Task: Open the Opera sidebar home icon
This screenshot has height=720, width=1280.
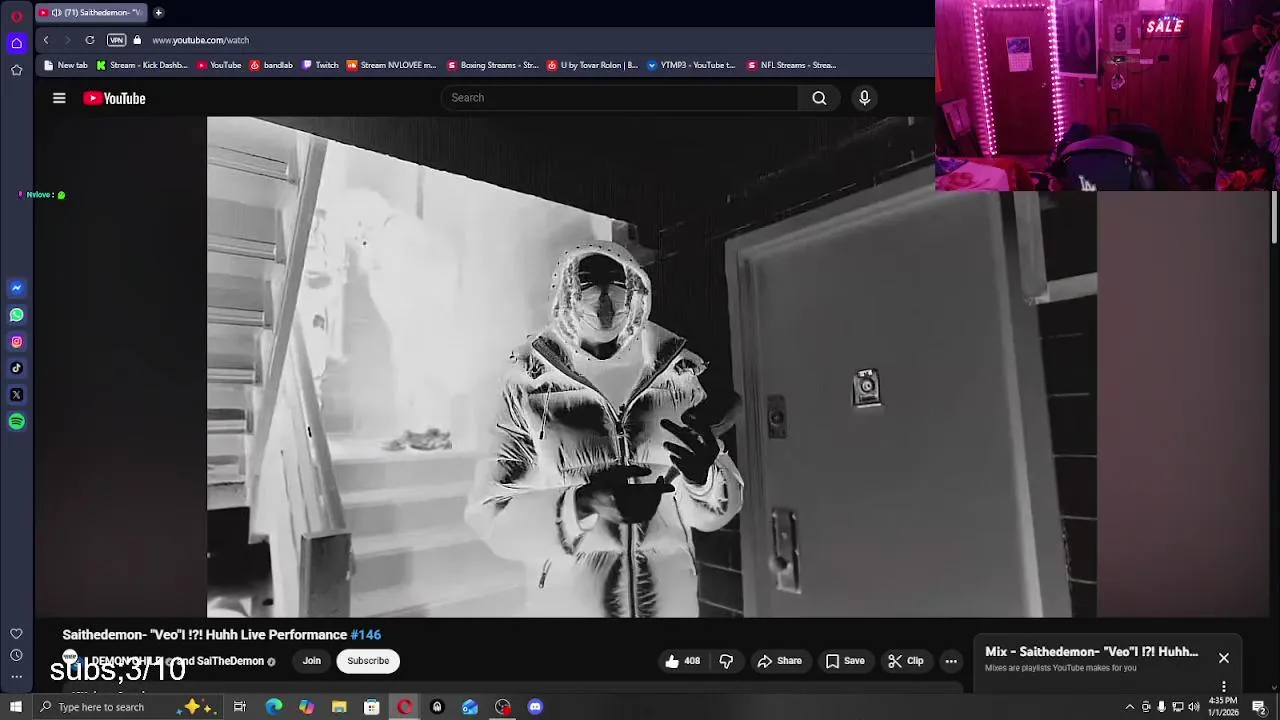Action: click(x=16, y=43)
